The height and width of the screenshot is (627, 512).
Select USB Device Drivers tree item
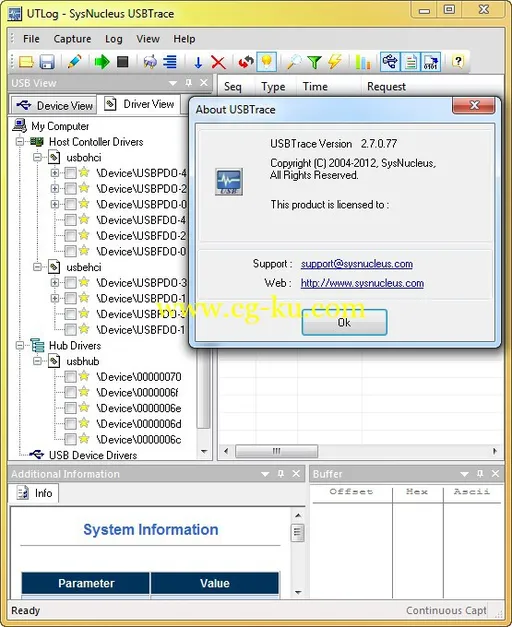pyautogui.click(x=93, y=455)
